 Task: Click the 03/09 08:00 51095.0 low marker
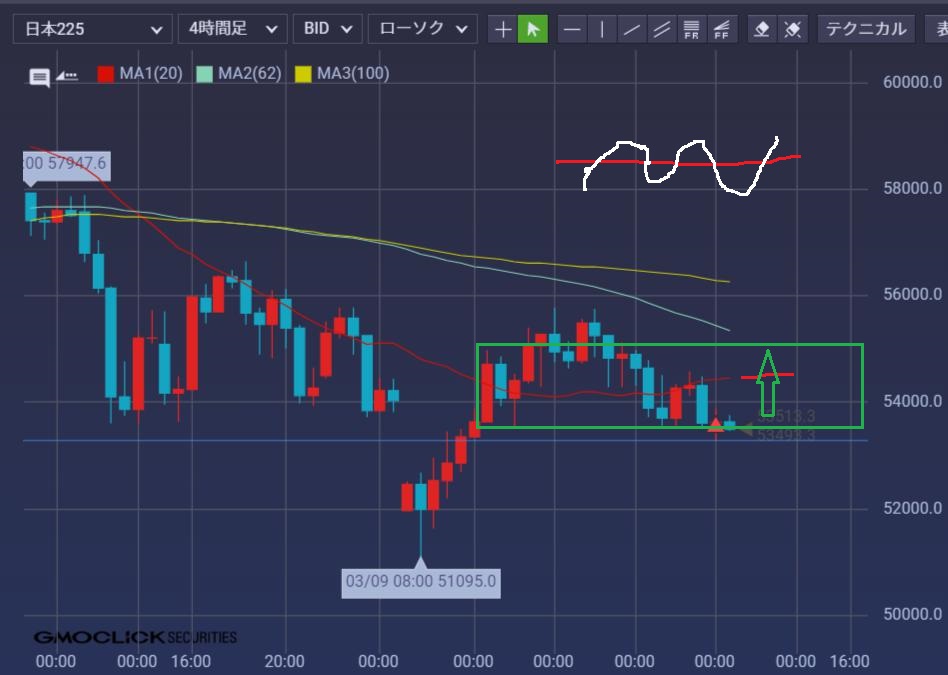(x=420, y=581)
